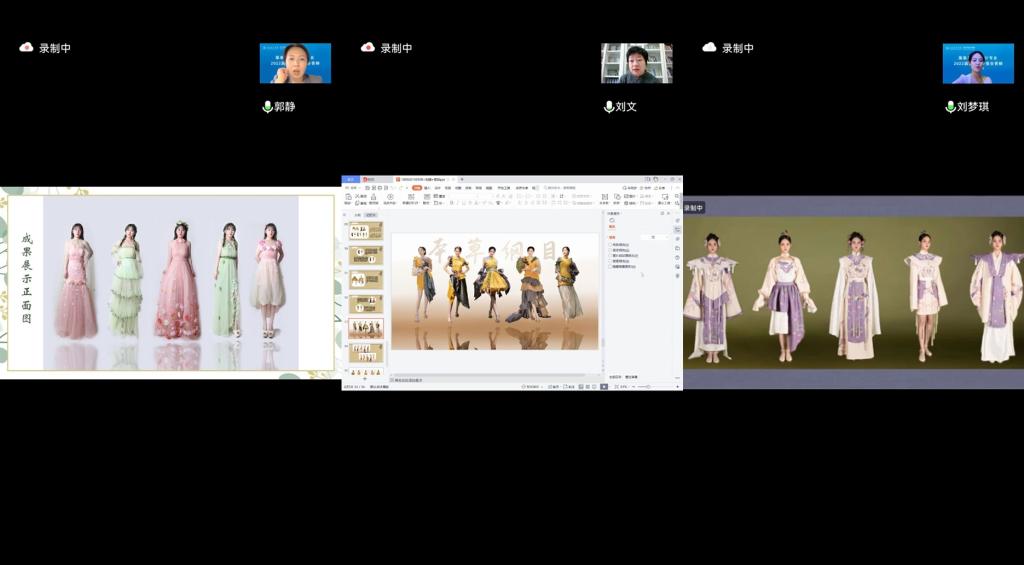The image size is (1024, 565).
Task: Enable the 隐藏背景图形 checkbox
Action: 612,267
